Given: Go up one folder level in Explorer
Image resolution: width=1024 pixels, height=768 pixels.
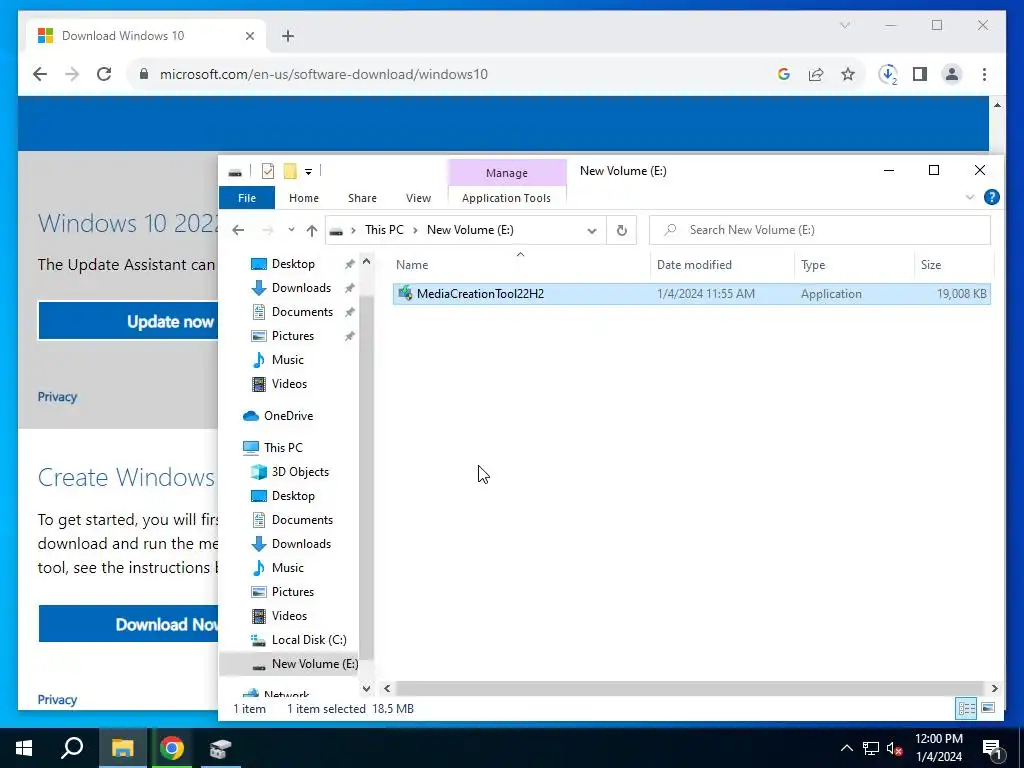Looking at the screenshot, I should pyautogui.click(x=312, y=230).
